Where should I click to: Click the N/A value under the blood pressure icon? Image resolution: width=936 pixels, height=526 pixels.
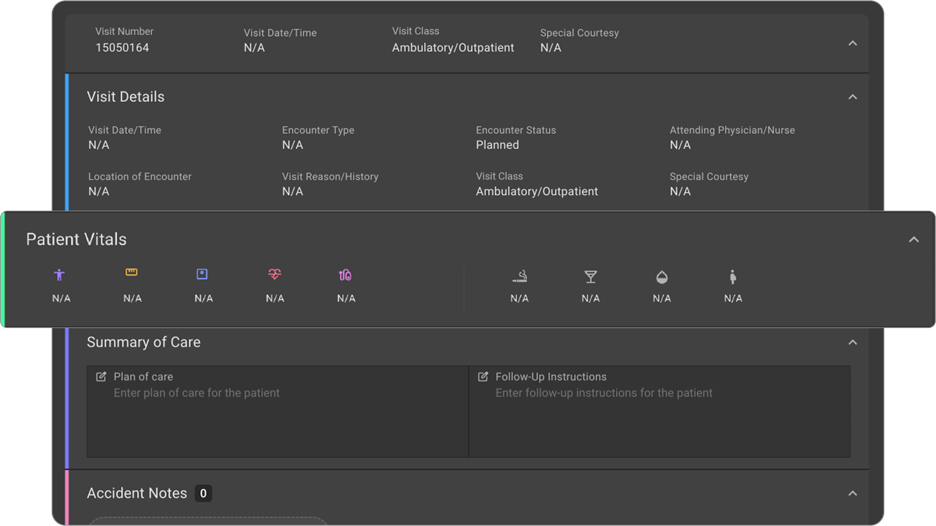pos(346,299)
